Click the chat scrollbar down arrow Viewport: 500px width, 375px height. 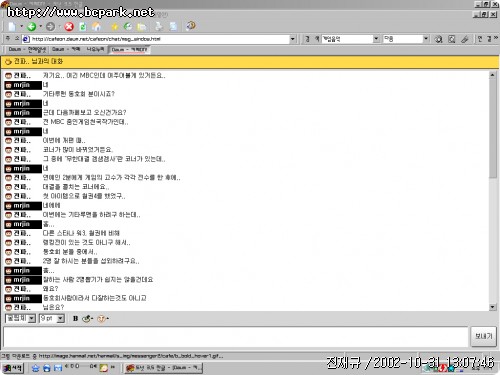tap(492, 307)
